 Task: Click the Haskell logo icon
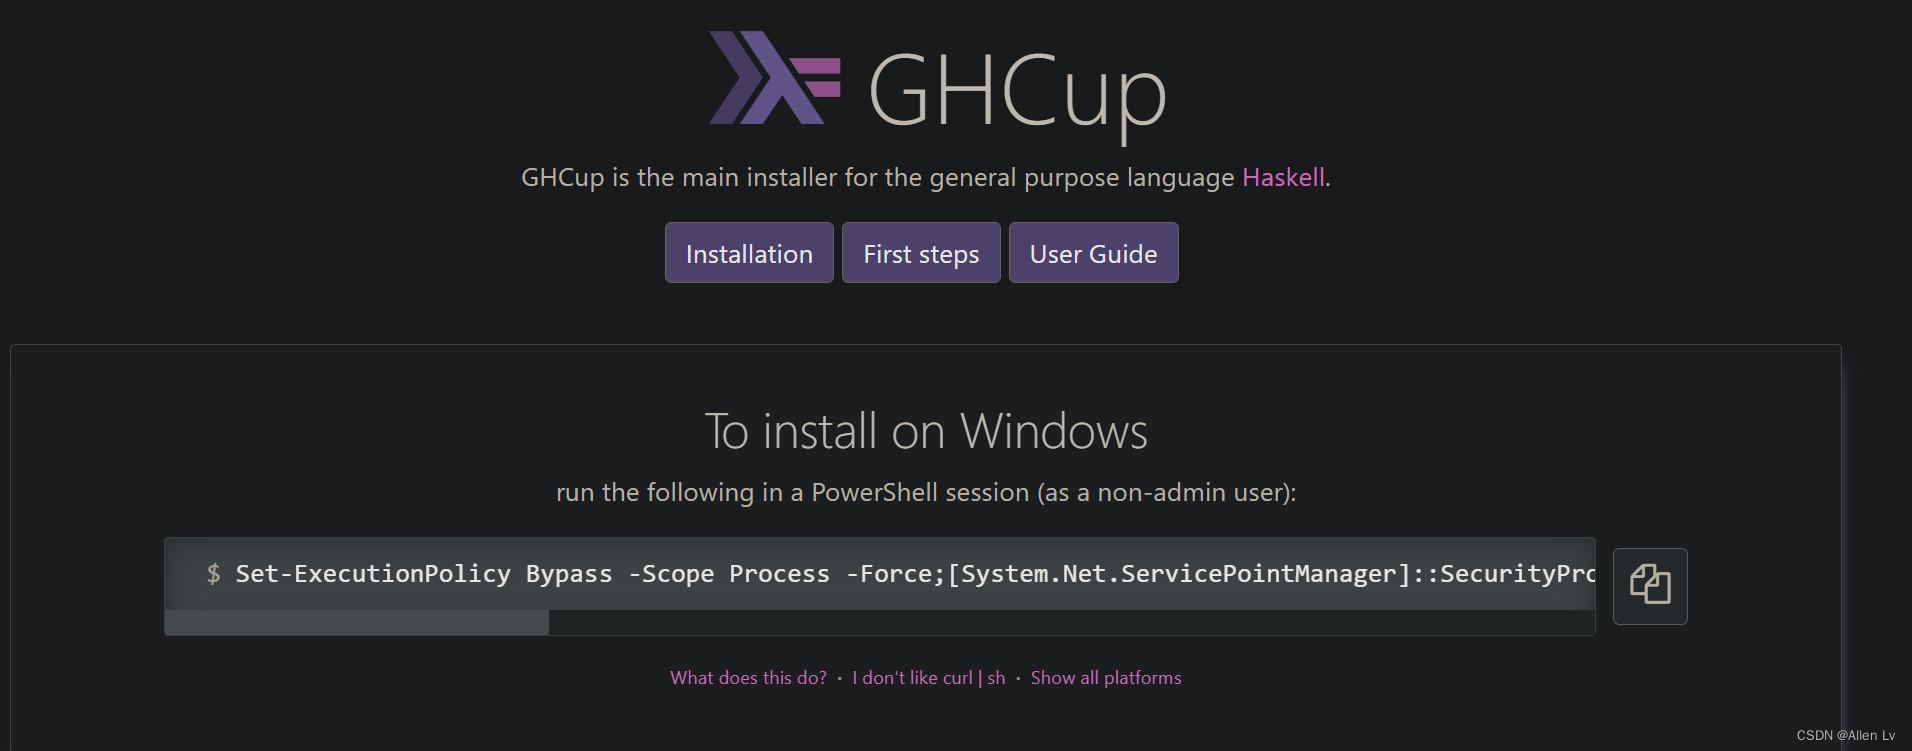pos(775,78)
